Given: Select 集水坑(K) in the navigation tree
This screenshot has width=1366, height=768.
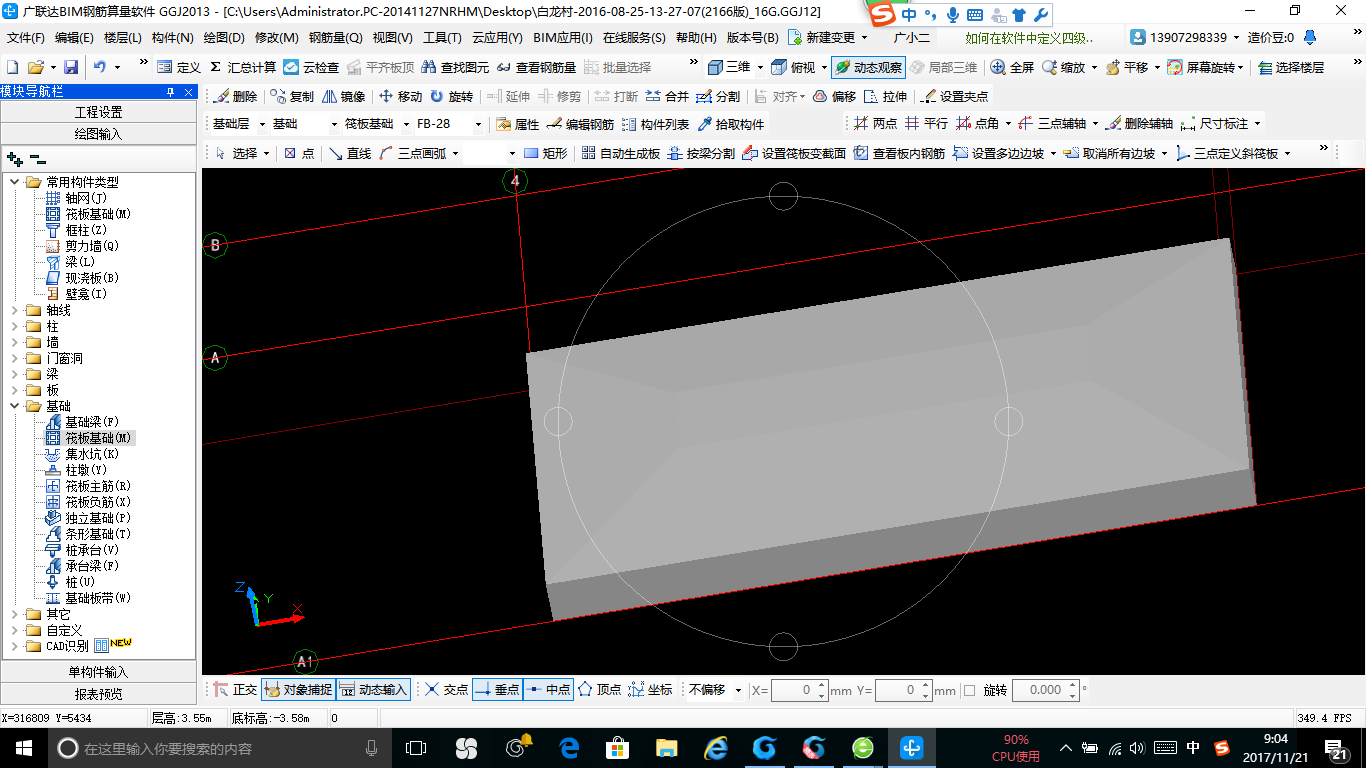Looking at the screenshot, I should [x=91, y=454].
